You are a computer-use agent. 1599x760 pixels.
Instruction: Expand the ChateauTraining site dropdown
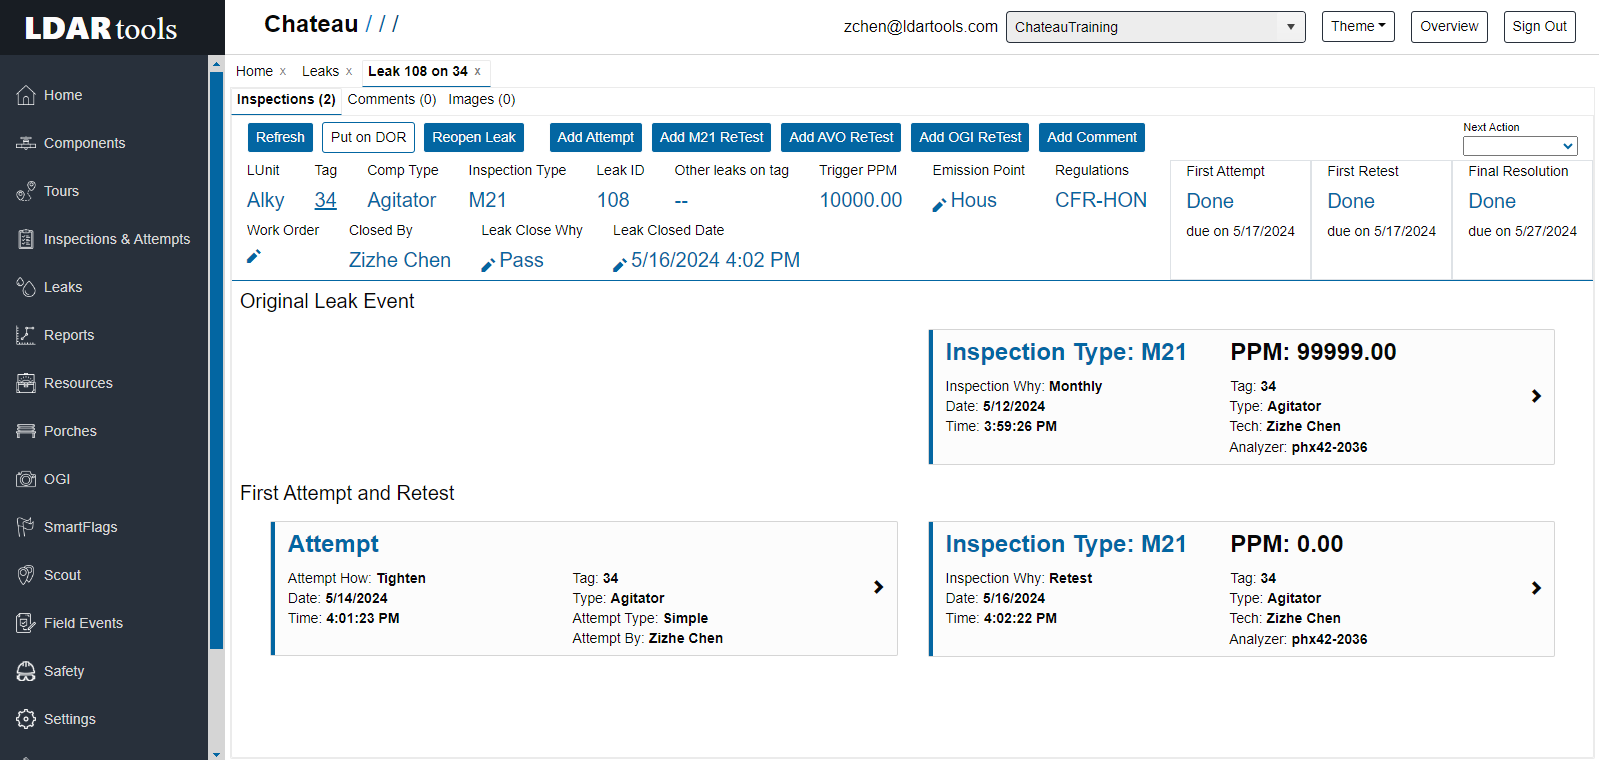coord(1290,27)
